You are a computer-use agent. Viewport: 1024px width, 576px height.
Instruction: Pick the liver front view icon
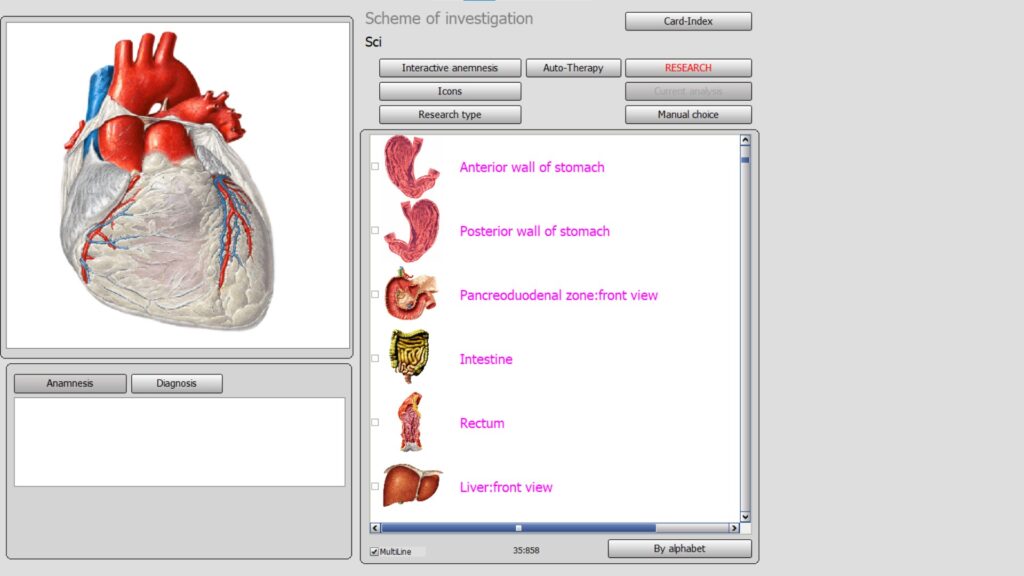(x=412, y=486)
